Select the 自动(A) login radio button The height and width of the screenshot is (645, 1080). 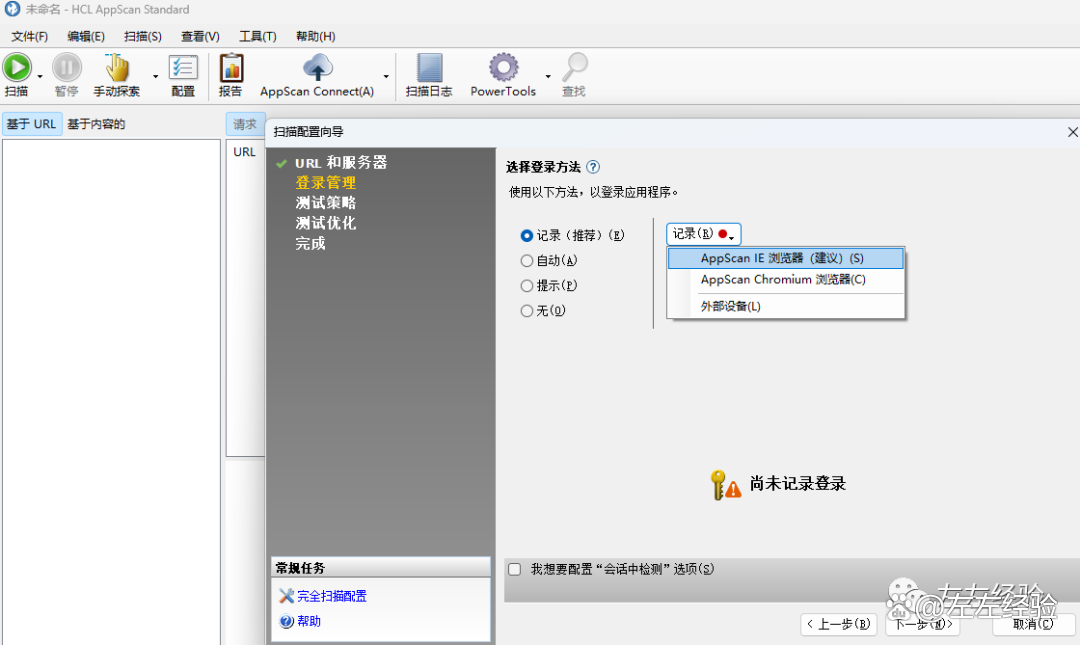tap(527, 261)
